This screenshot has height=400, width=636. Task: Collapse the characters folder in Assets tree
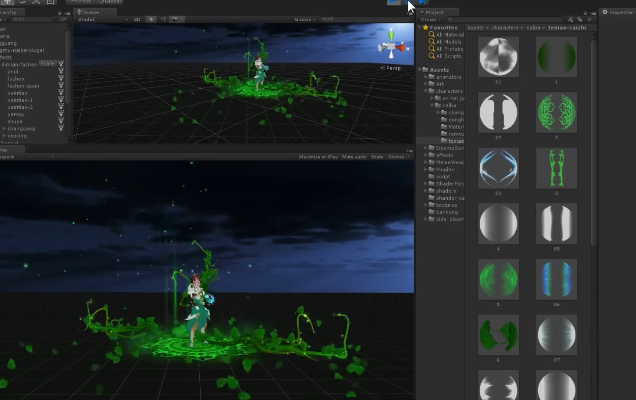[x=429, y=89]
